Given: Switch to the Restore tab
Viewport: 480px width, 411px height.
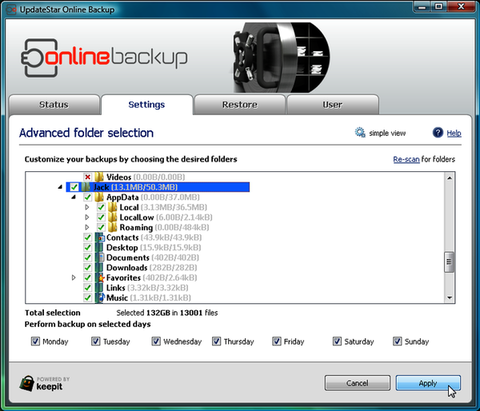Looking at the screenshot, I should click(x=240, y=105).
